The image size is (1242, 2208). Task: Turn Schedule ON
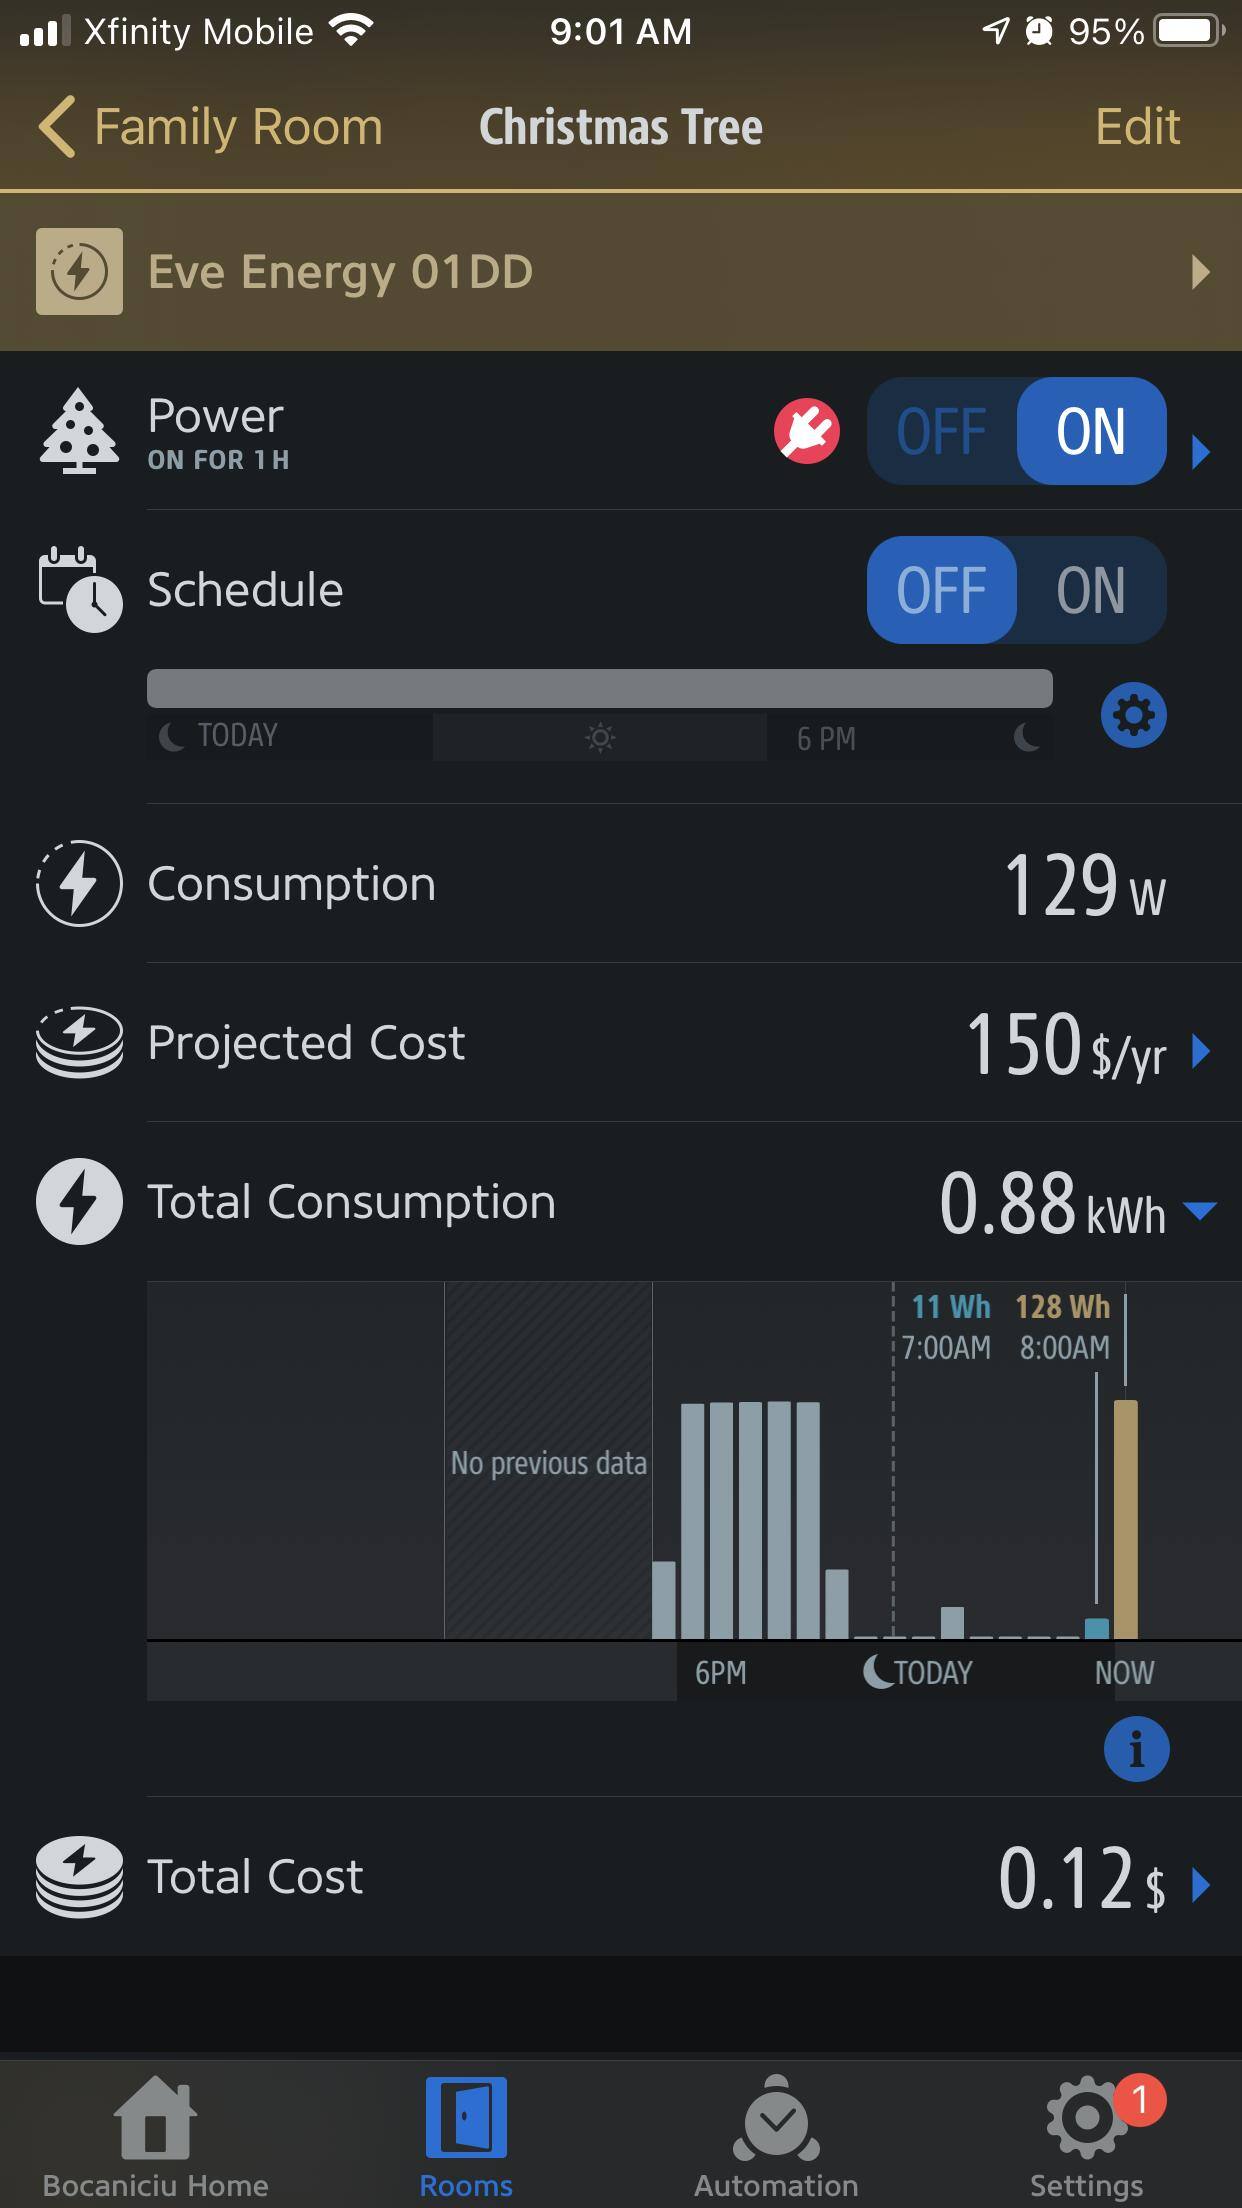tap(1091, 590)
